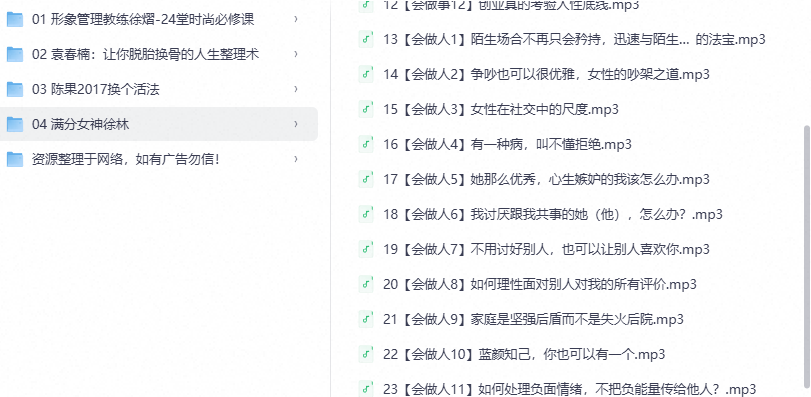The height and width of the screenshot is (397, 811).
Task: Open file 17 她那么优秀，心生嫉妒.mp3
Action: pos(546,179)
